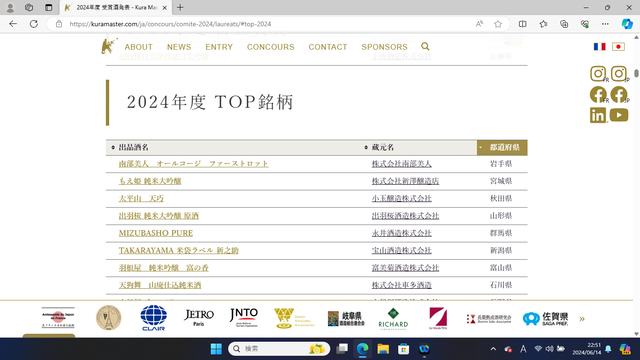The width and height of the screenshot is (640, 360).
Task: Show hidden system tray icons chevron
Action: 493,349
